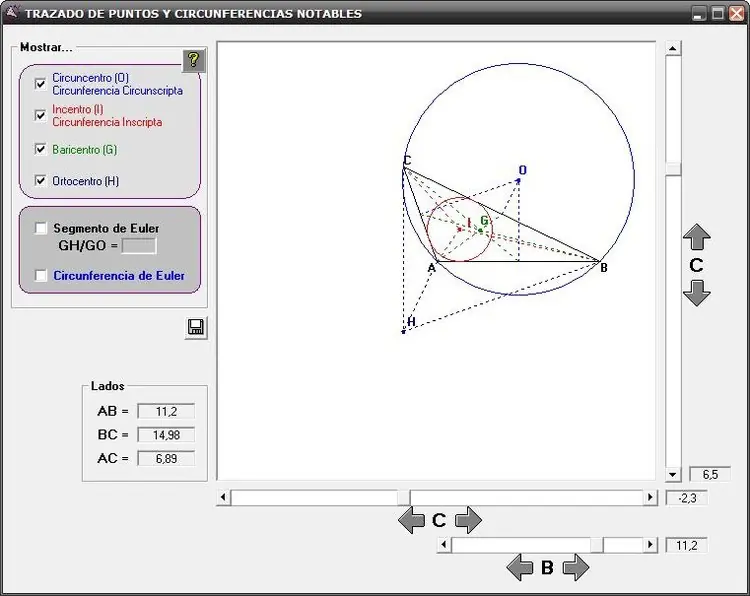Screen dimensions: 750x596
Task: Click the AC side length field
Action: point(166,458)
